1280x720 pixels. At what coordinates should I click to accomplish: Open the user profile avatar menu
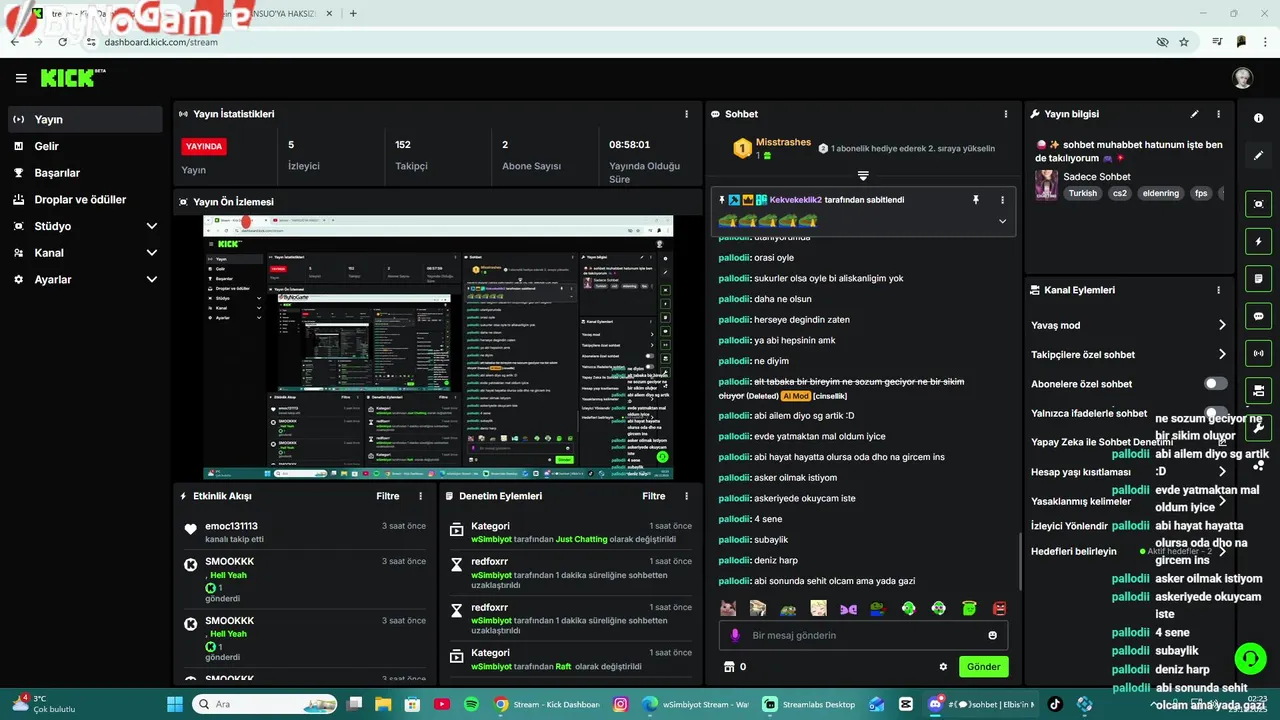click(1242, 78)
